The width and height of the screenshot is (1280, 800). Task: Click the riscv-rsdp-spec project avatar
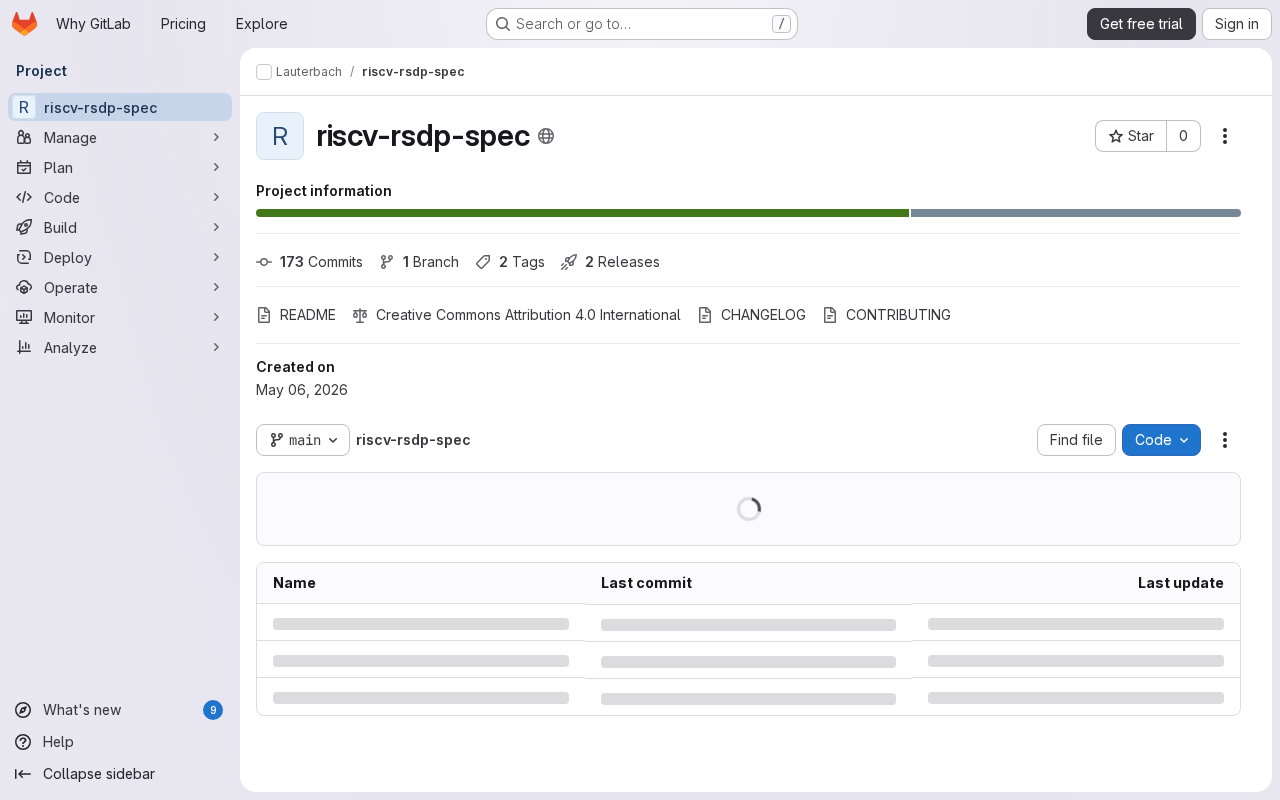[280, 136]
